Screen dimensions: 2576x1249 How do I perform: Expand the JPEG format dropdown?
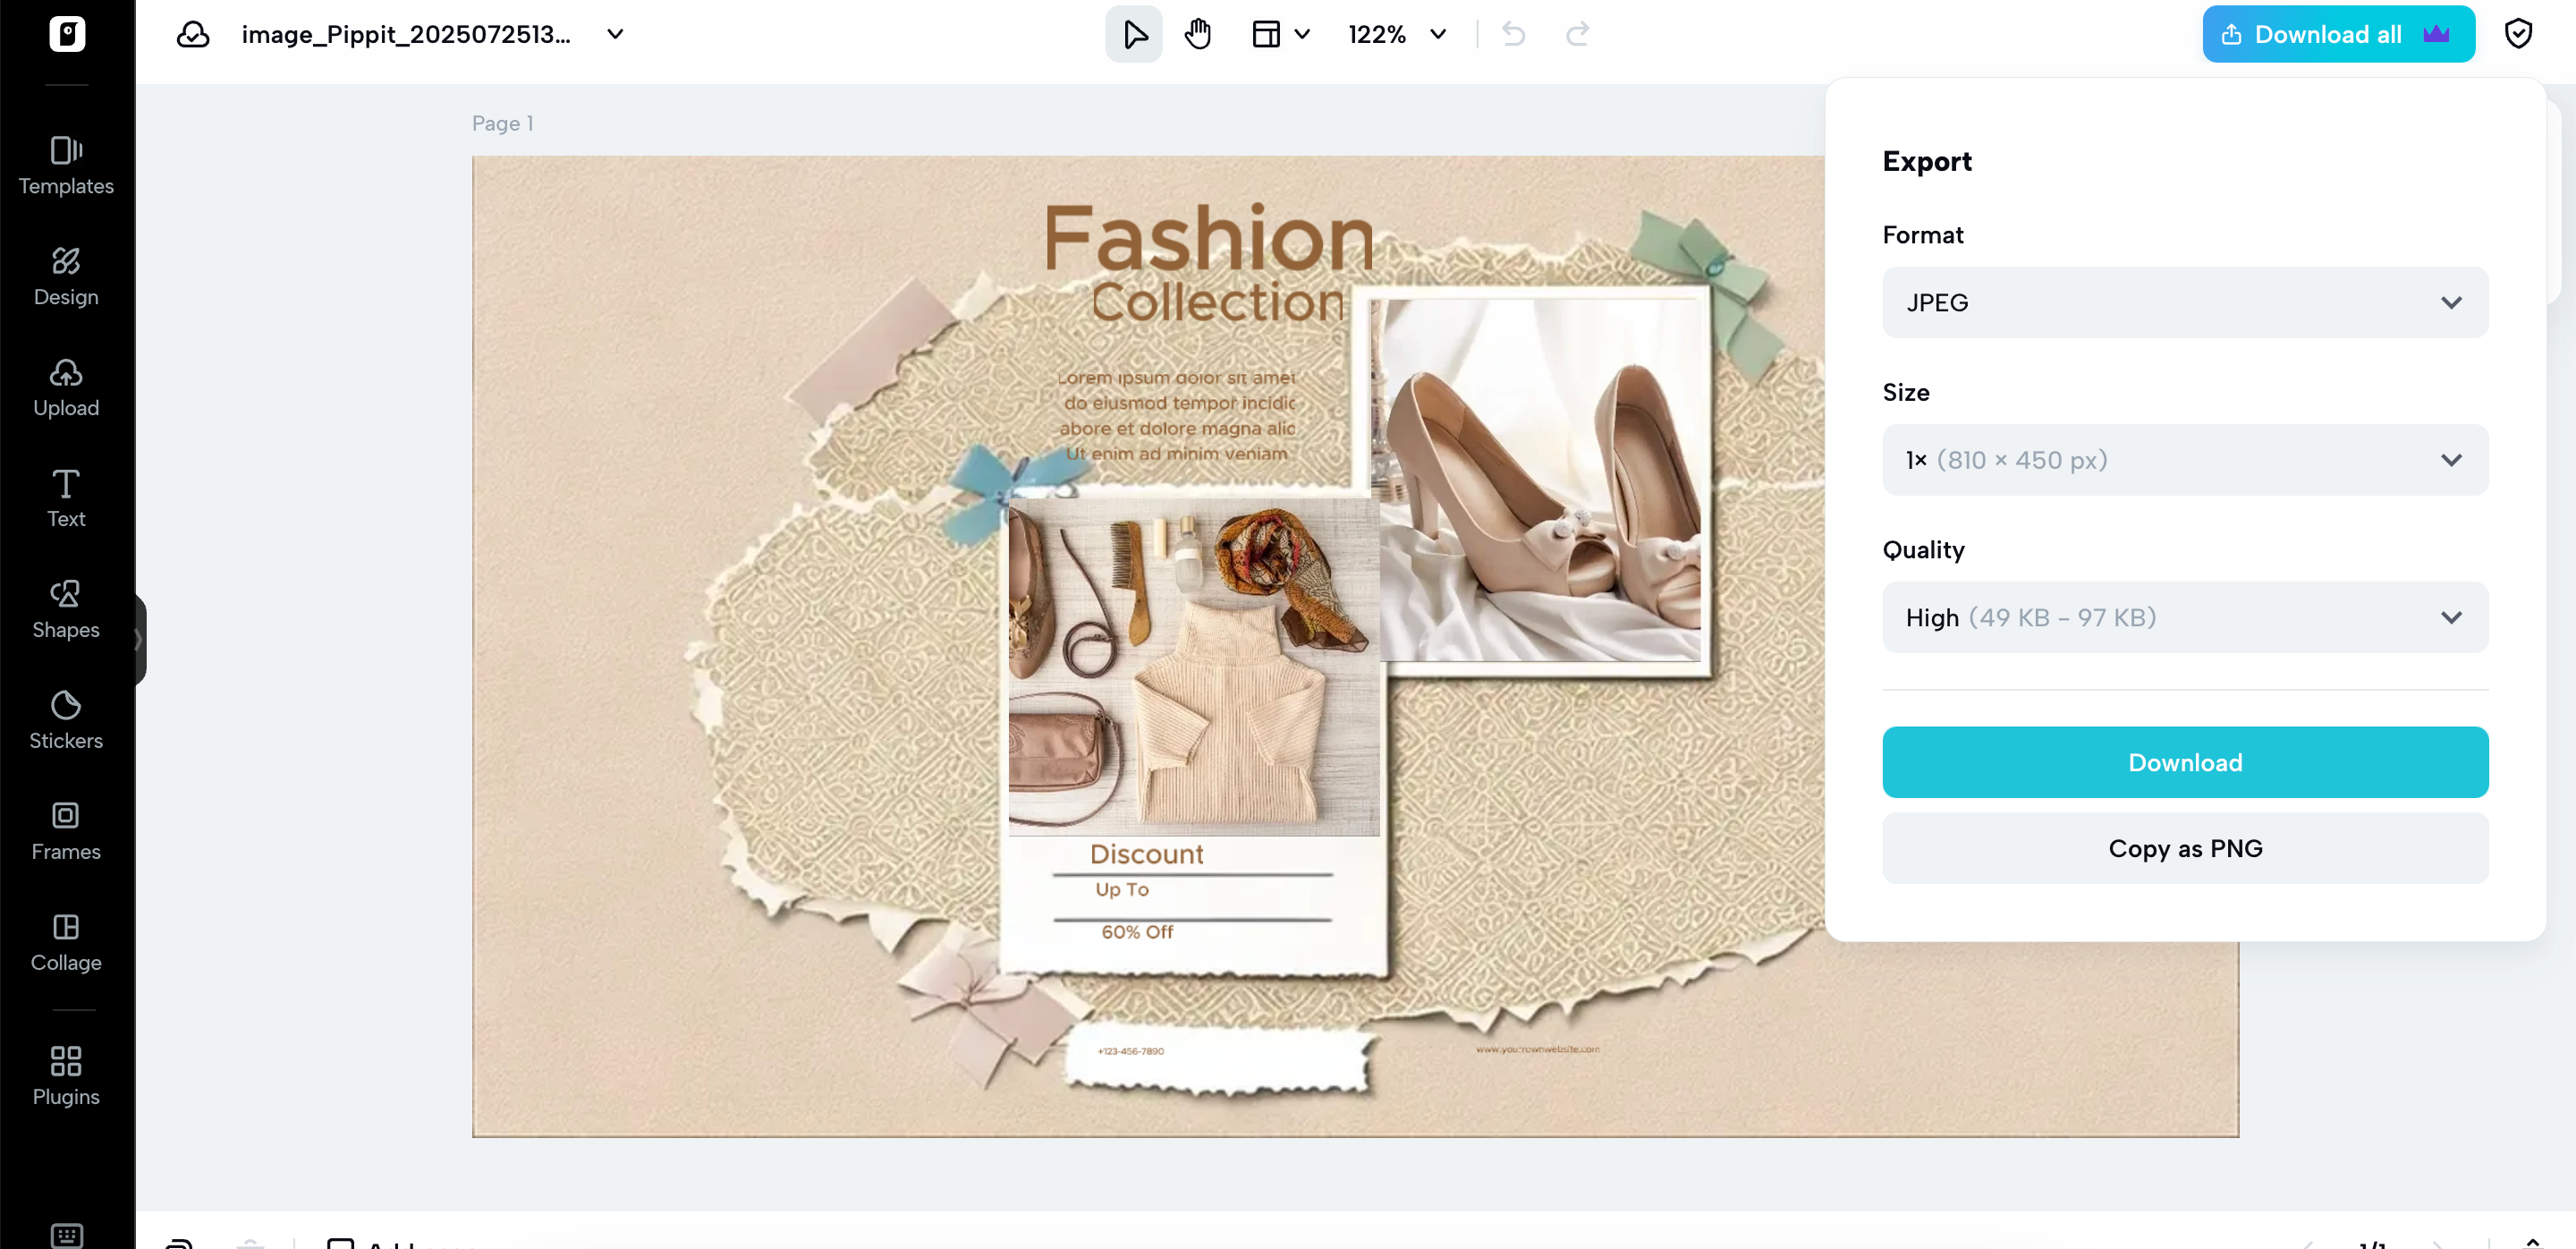tap(2185, 302)
